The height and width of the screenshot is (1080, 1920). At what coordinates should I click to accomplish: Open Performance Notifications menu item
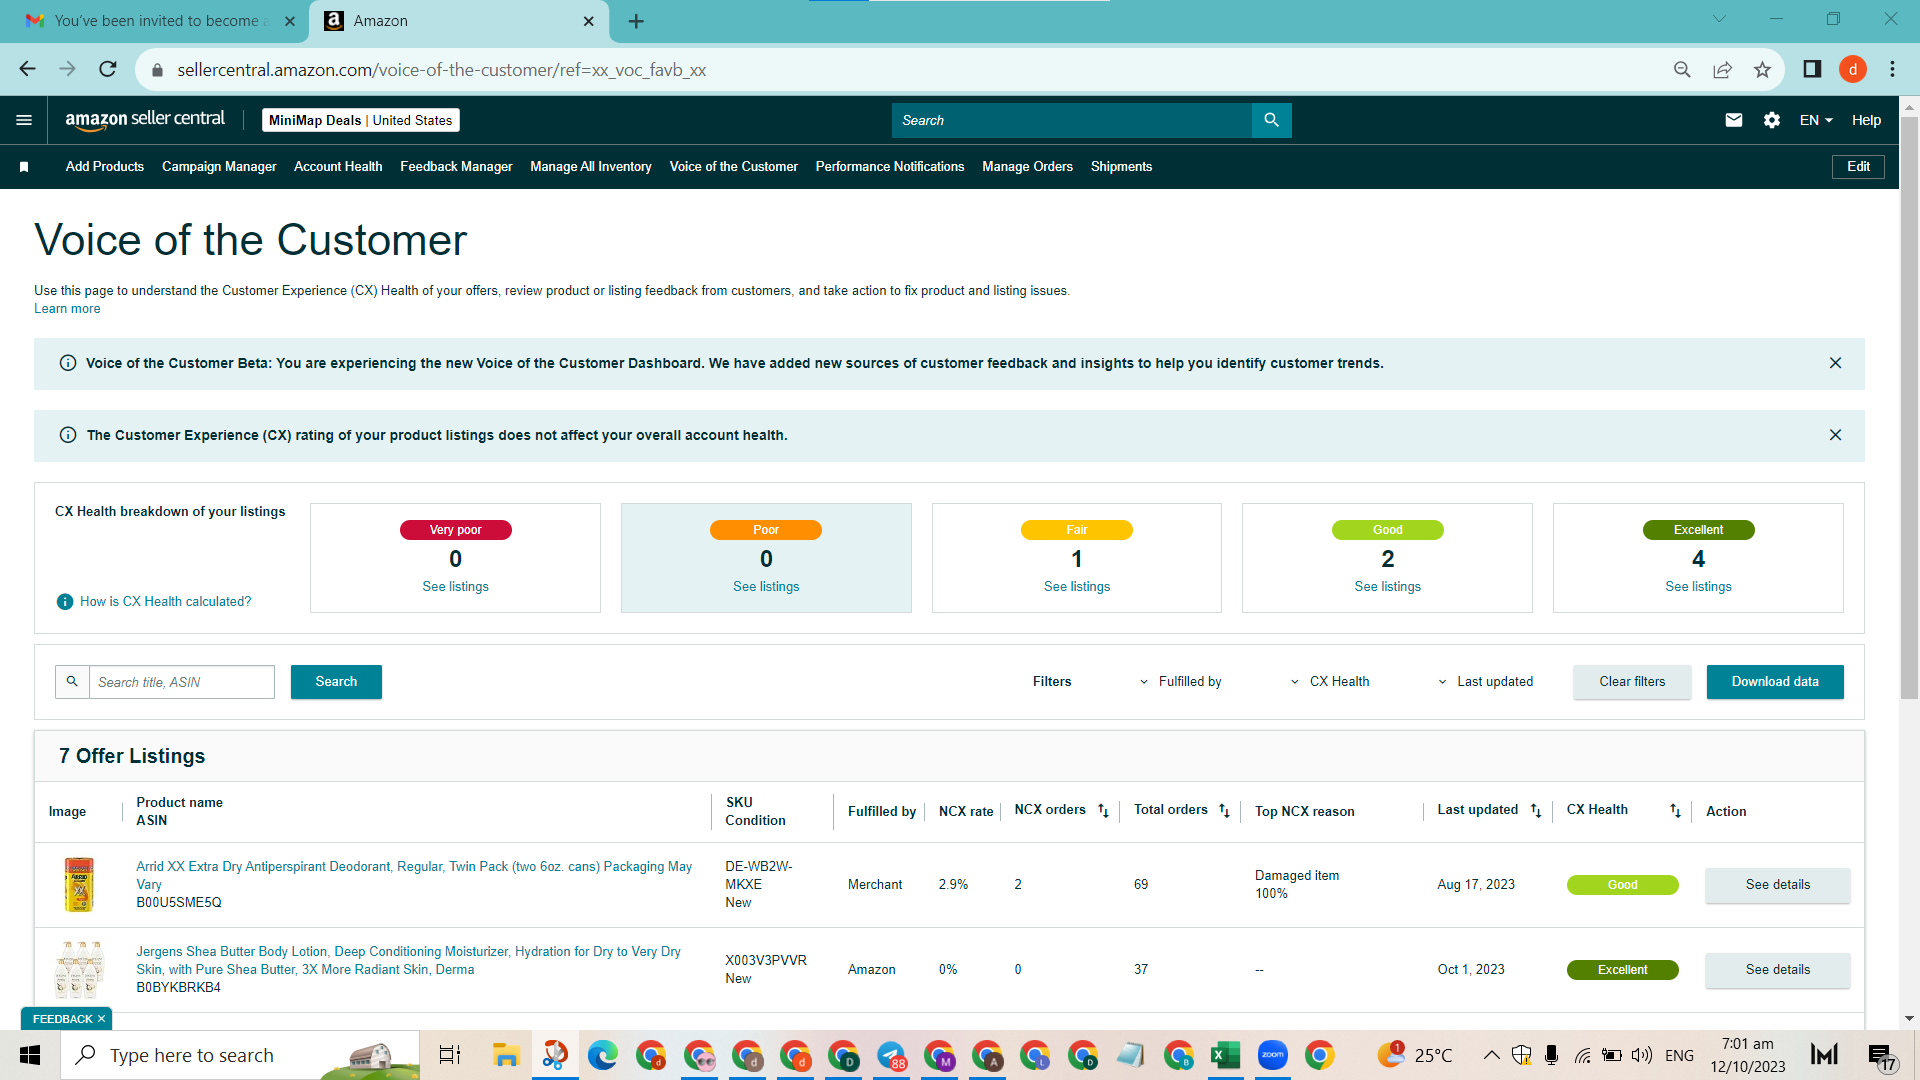coord(890,167)
